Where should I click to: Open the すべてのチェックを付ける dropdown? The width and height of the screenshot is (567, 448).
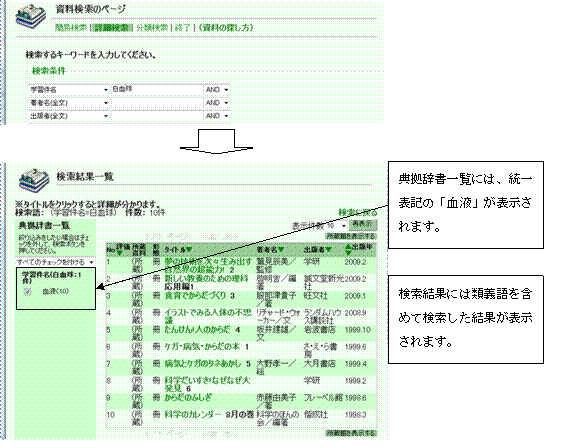(x=55, y=262)
